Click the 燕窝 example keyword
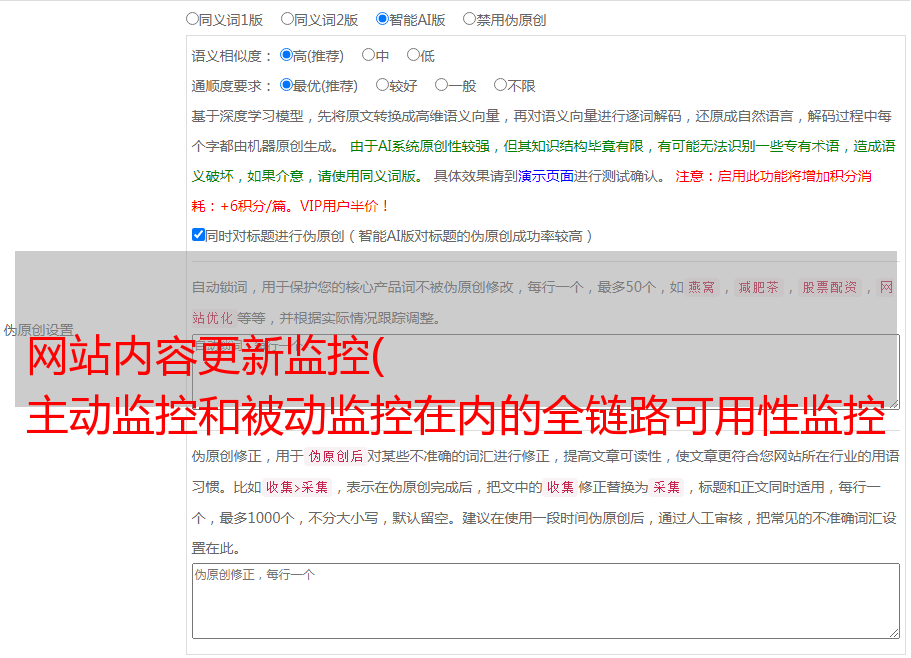911x658 pixels. tap(701, 287)
